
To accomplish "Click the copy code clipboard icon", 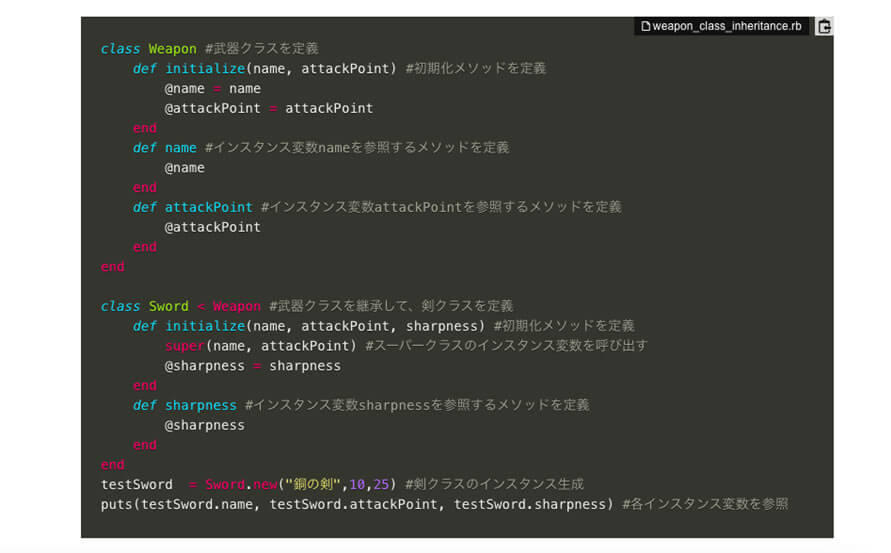I will click(x=824, y=26).
